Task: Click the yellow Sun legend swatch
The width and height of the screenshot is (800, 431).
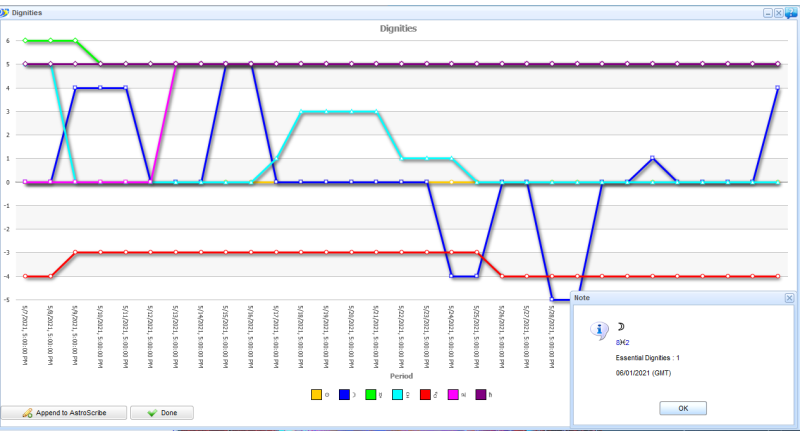Action: pos(318,394)
